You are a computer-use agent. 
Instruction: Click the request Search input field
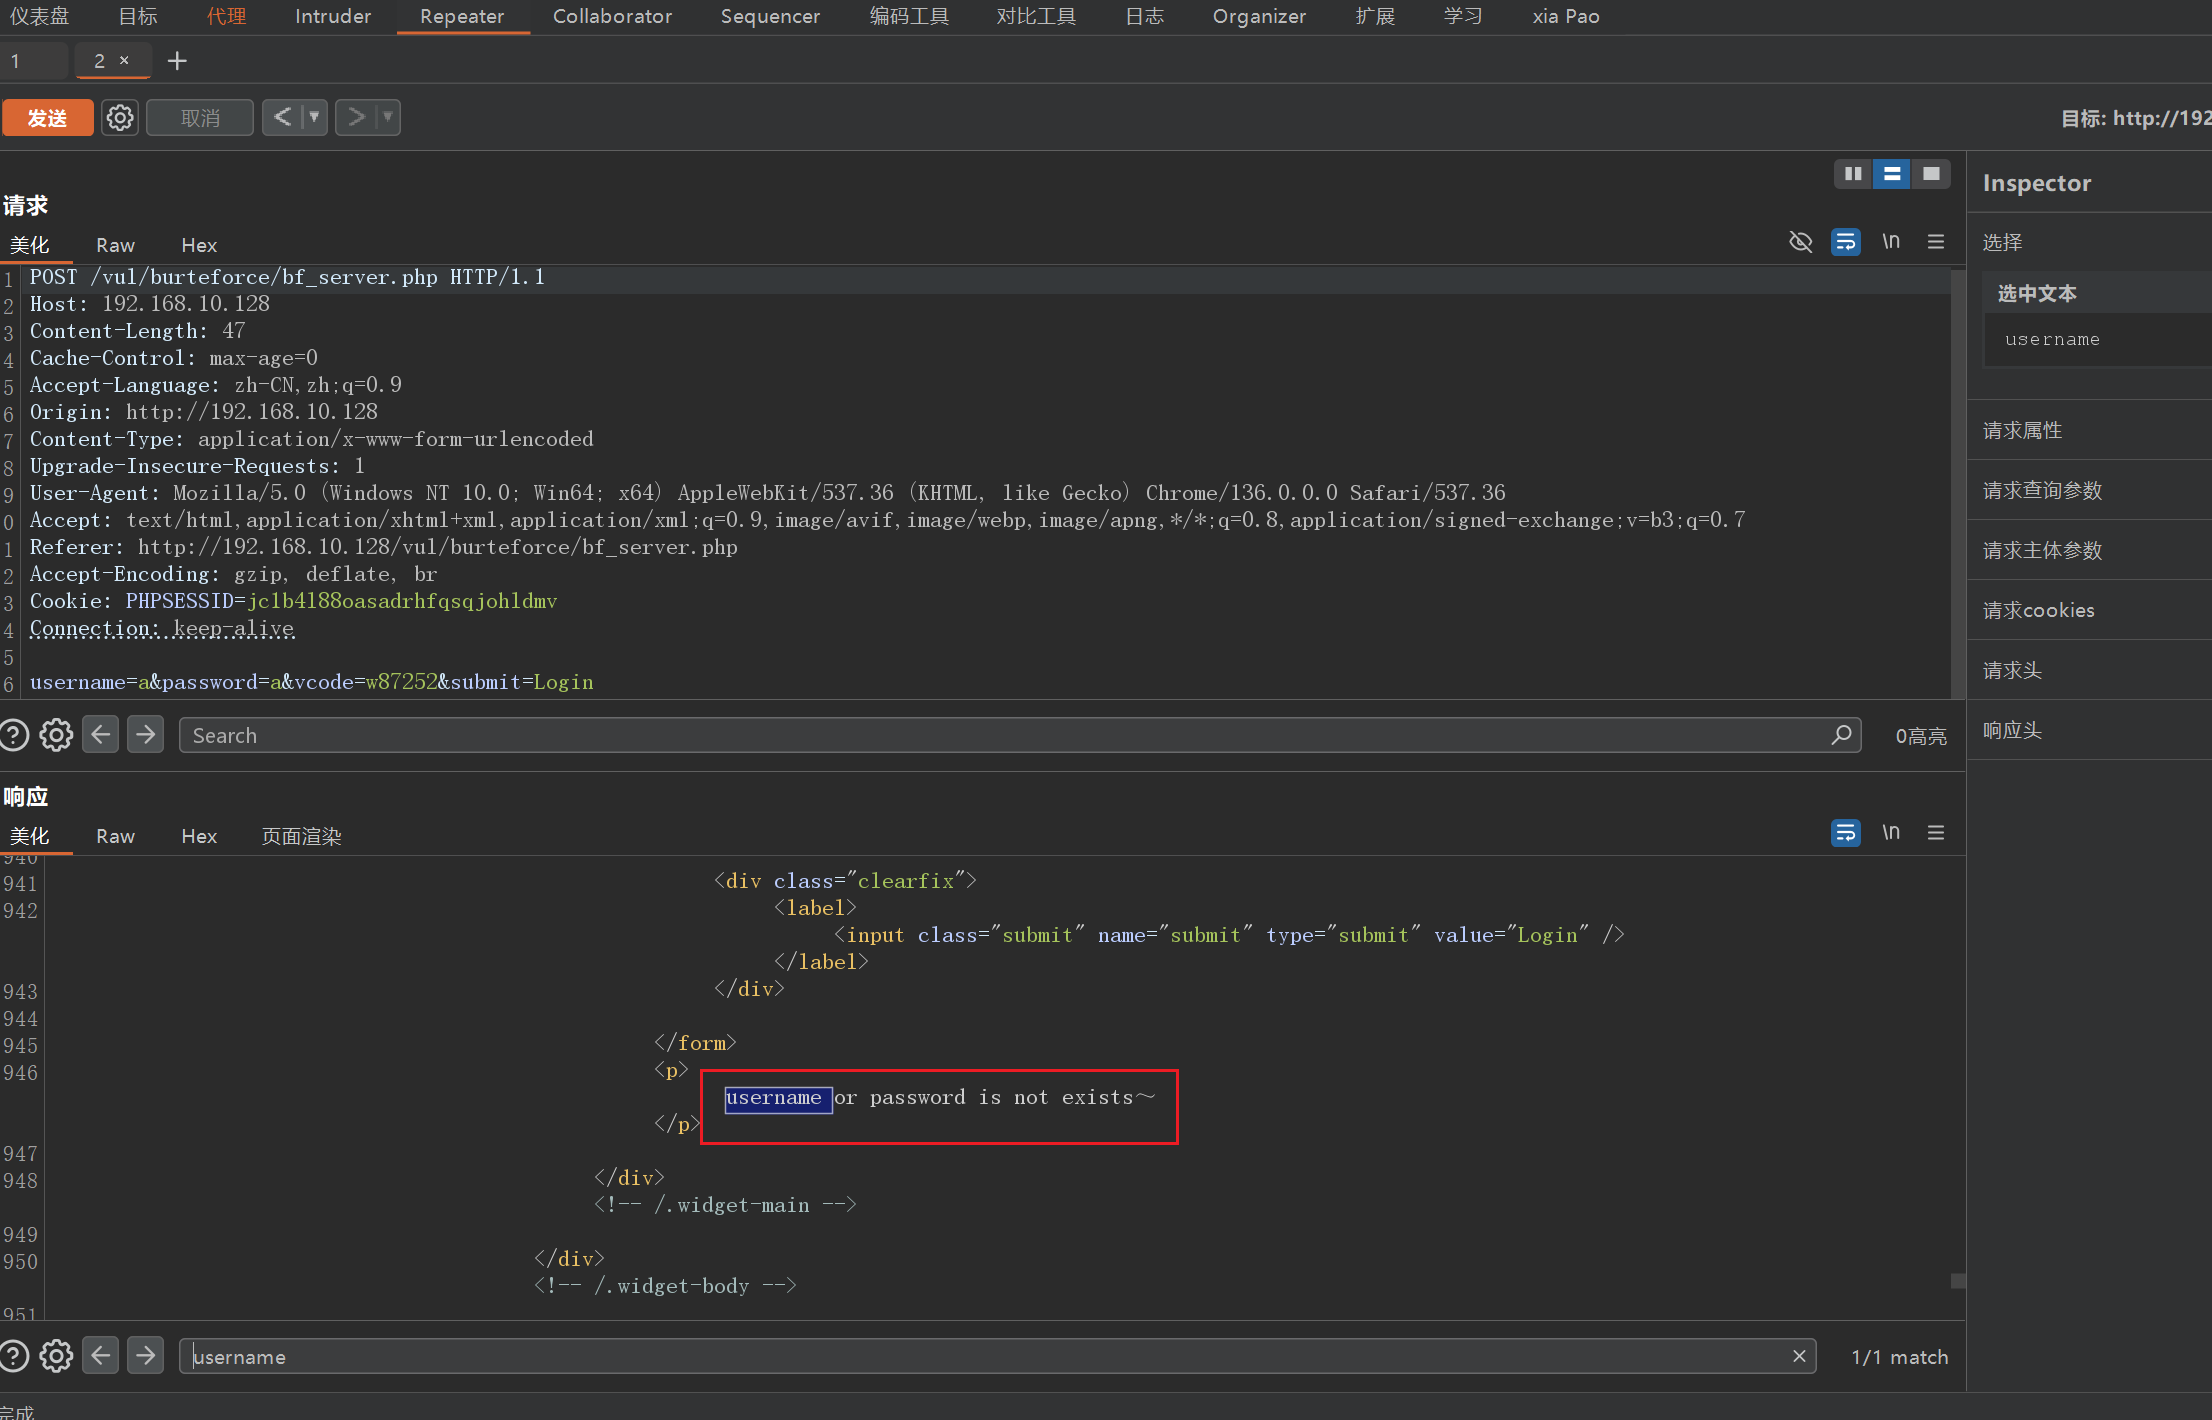pyautogui.click(x=1000, y=735)
